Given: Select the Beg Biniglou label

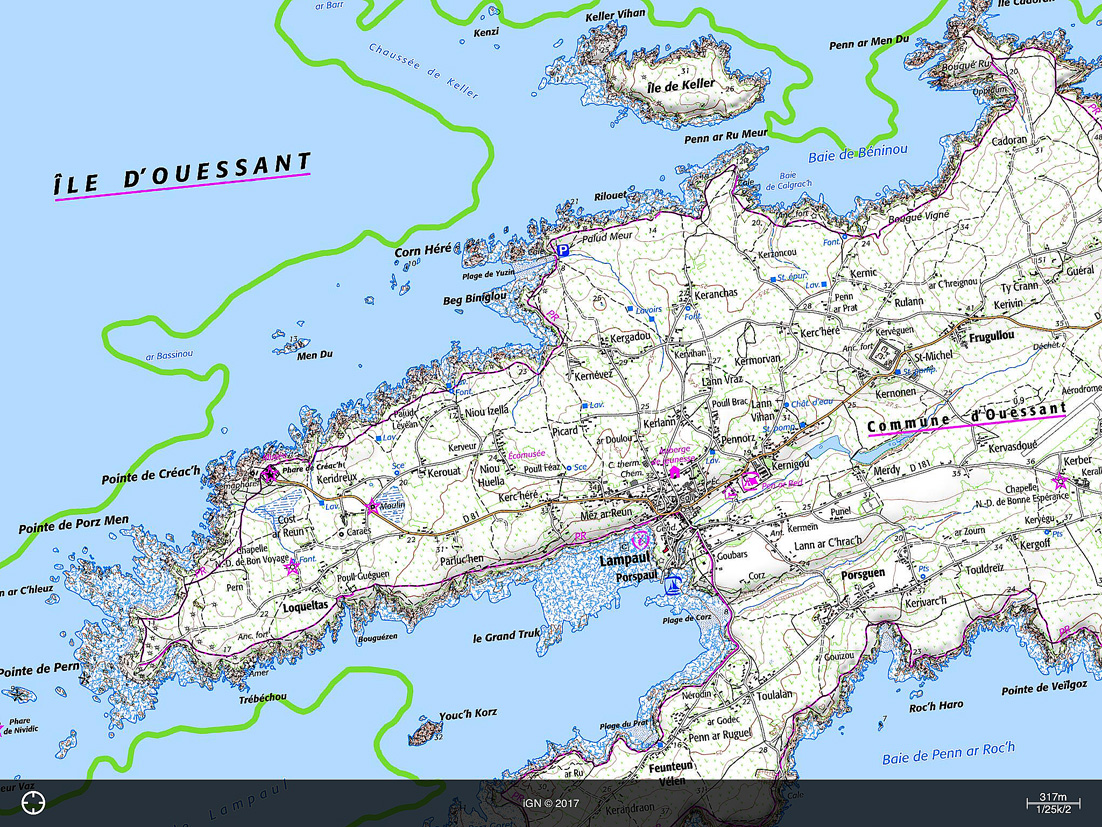Looking at the screenshot, I should click(x=474, y=298).
